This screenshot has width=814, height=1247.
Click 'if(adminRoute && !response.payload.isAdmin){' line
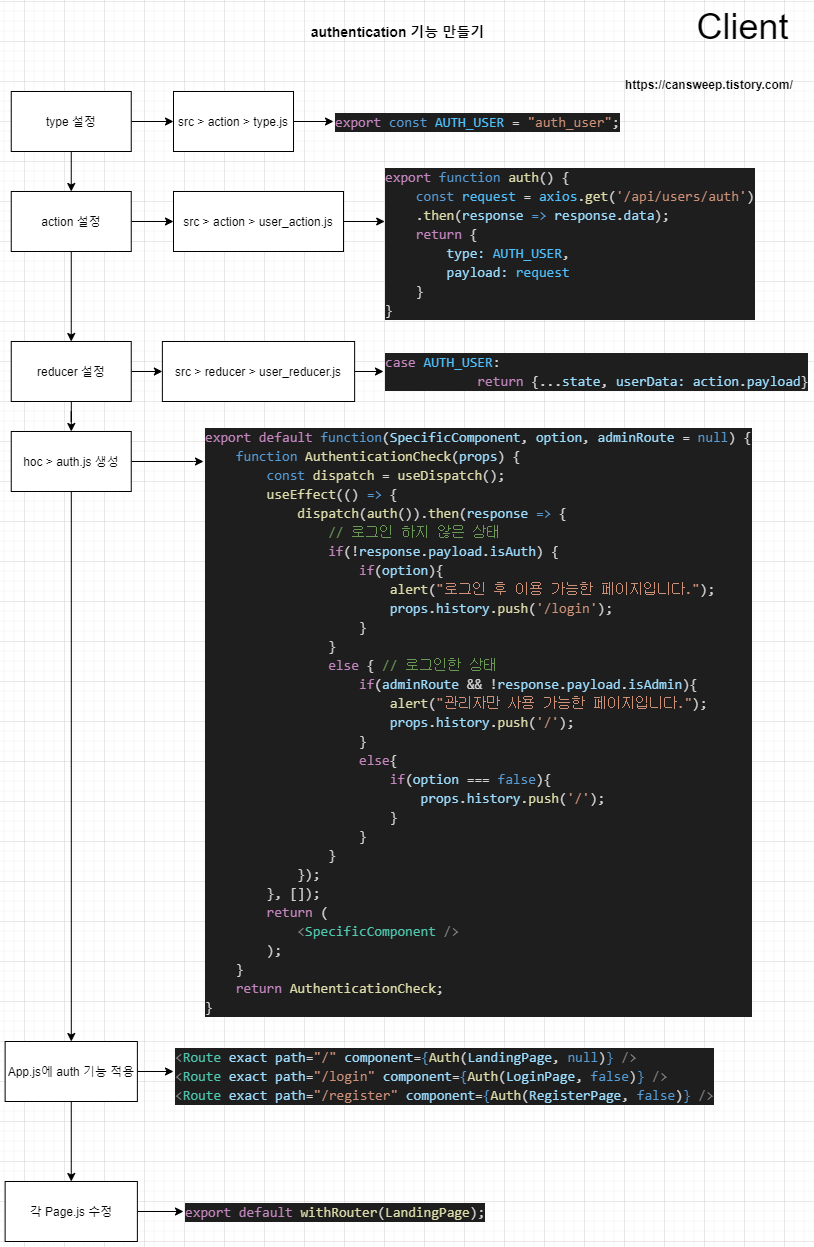(x=528, y=685)
